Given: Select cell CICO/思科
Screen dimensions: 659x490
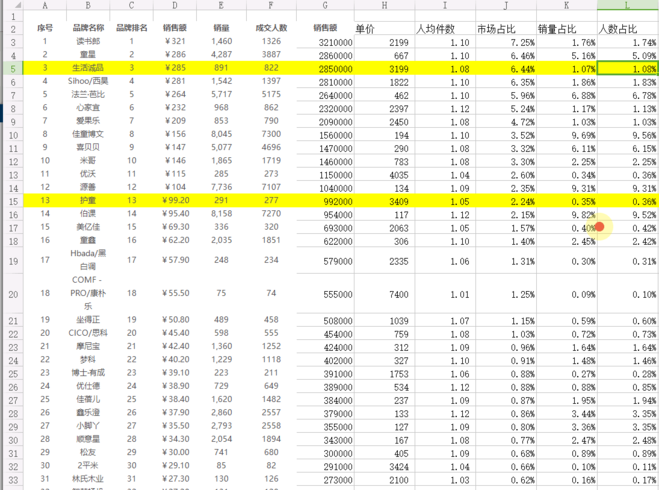Looking at the screenshot, I should point(88,333).
